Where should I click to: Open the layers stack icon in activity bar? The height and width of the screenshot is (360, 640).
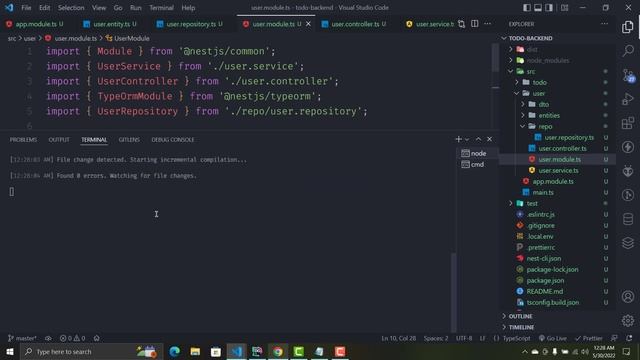[628, 243]
